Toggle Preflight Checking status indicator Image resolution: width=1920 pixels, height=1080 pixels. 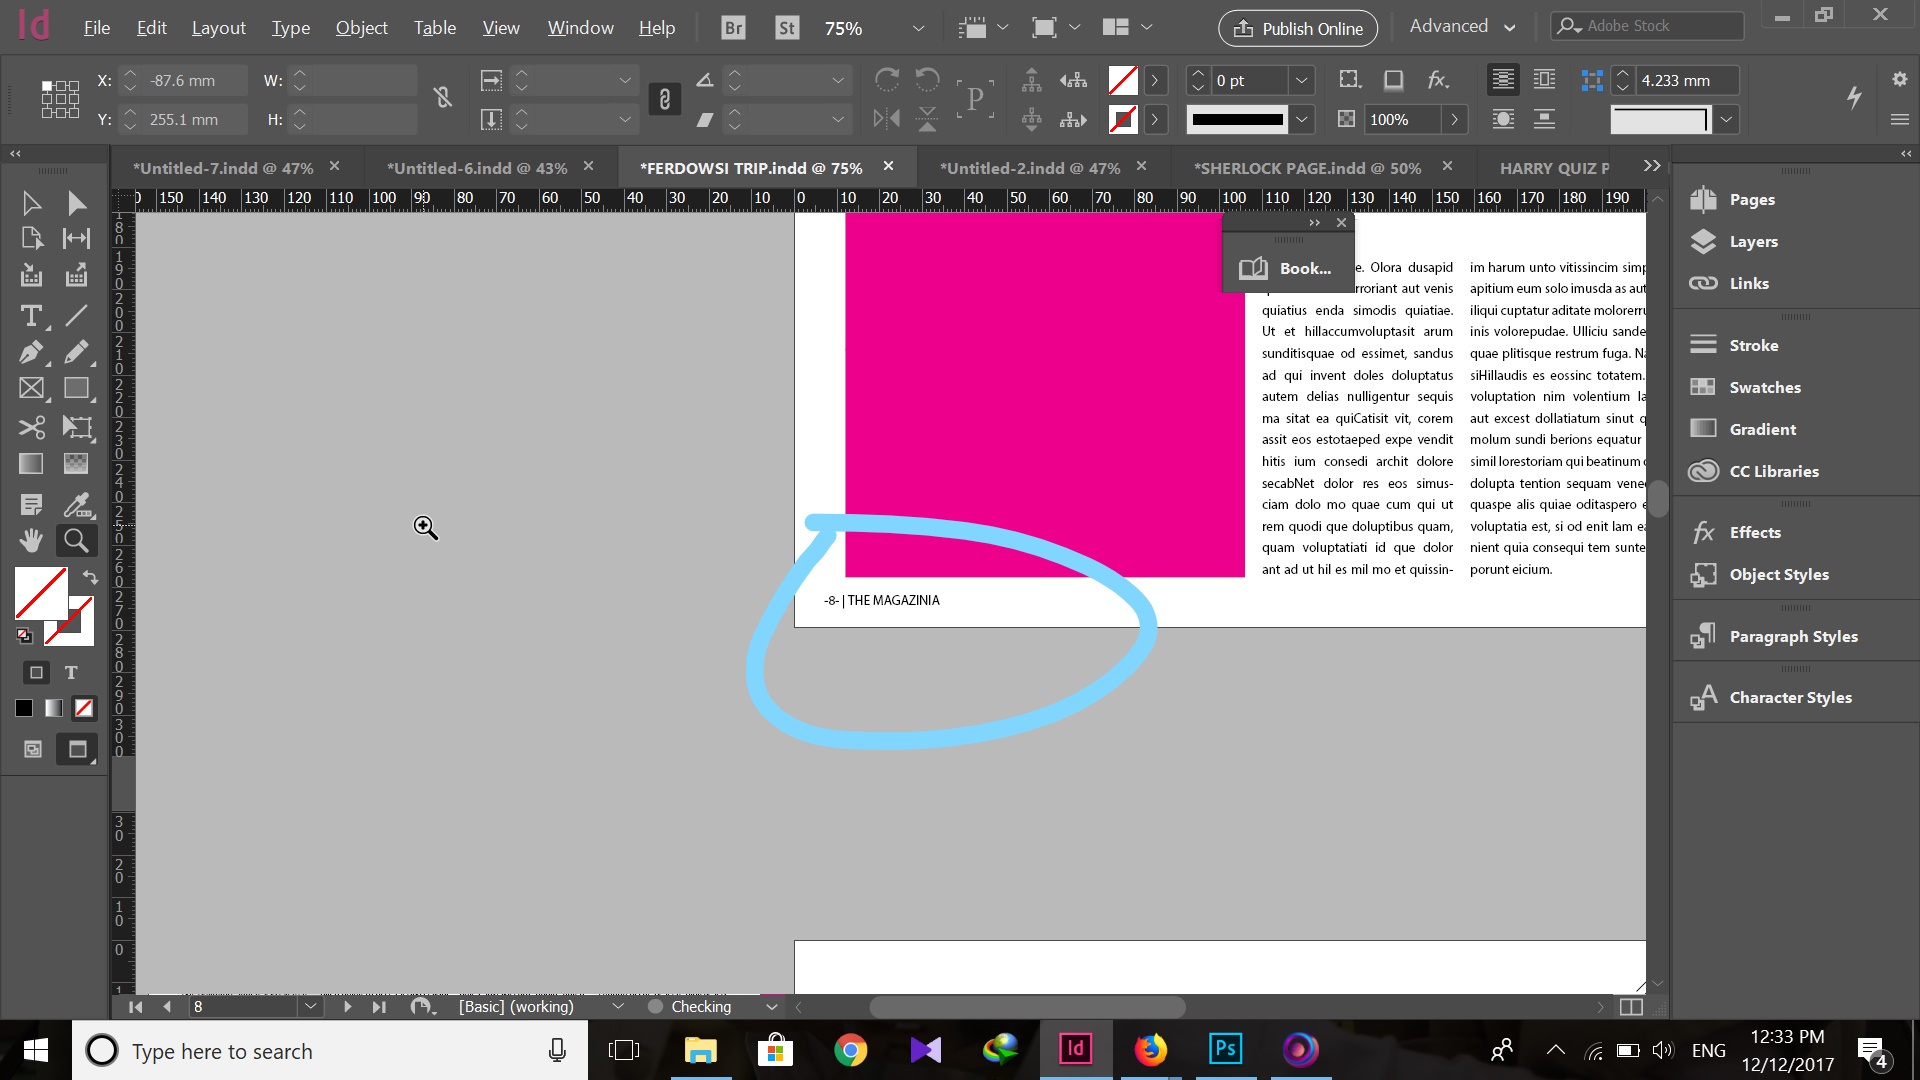655,1007
